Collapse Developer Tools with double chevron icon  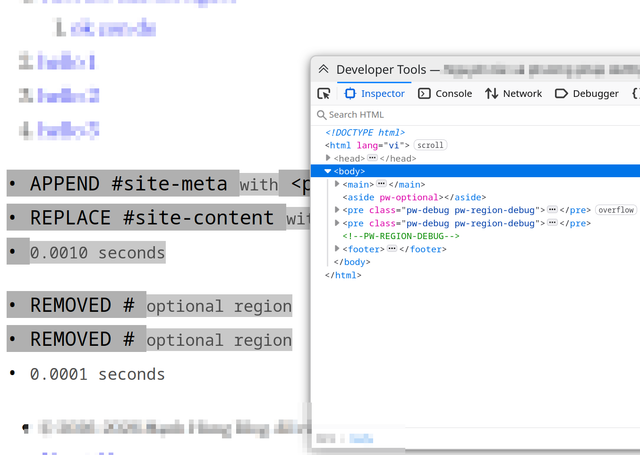point(324,69)
